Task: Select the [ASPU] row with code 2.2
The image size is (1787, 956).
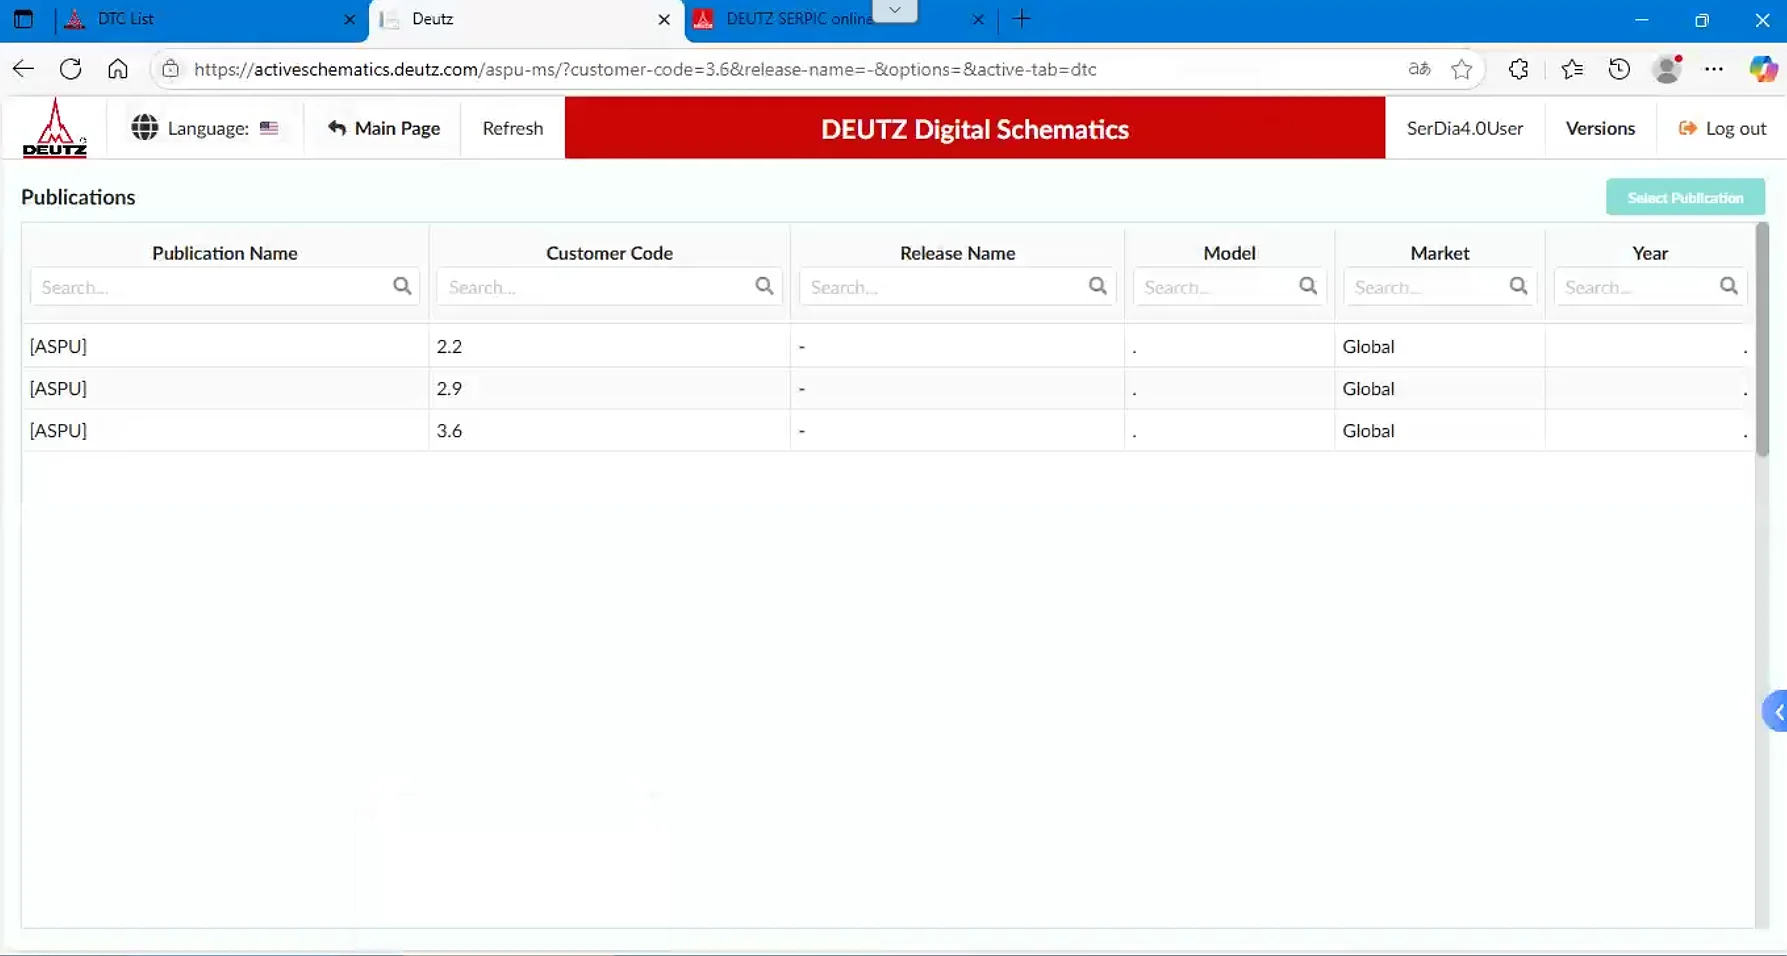Action: coord(888,346)
